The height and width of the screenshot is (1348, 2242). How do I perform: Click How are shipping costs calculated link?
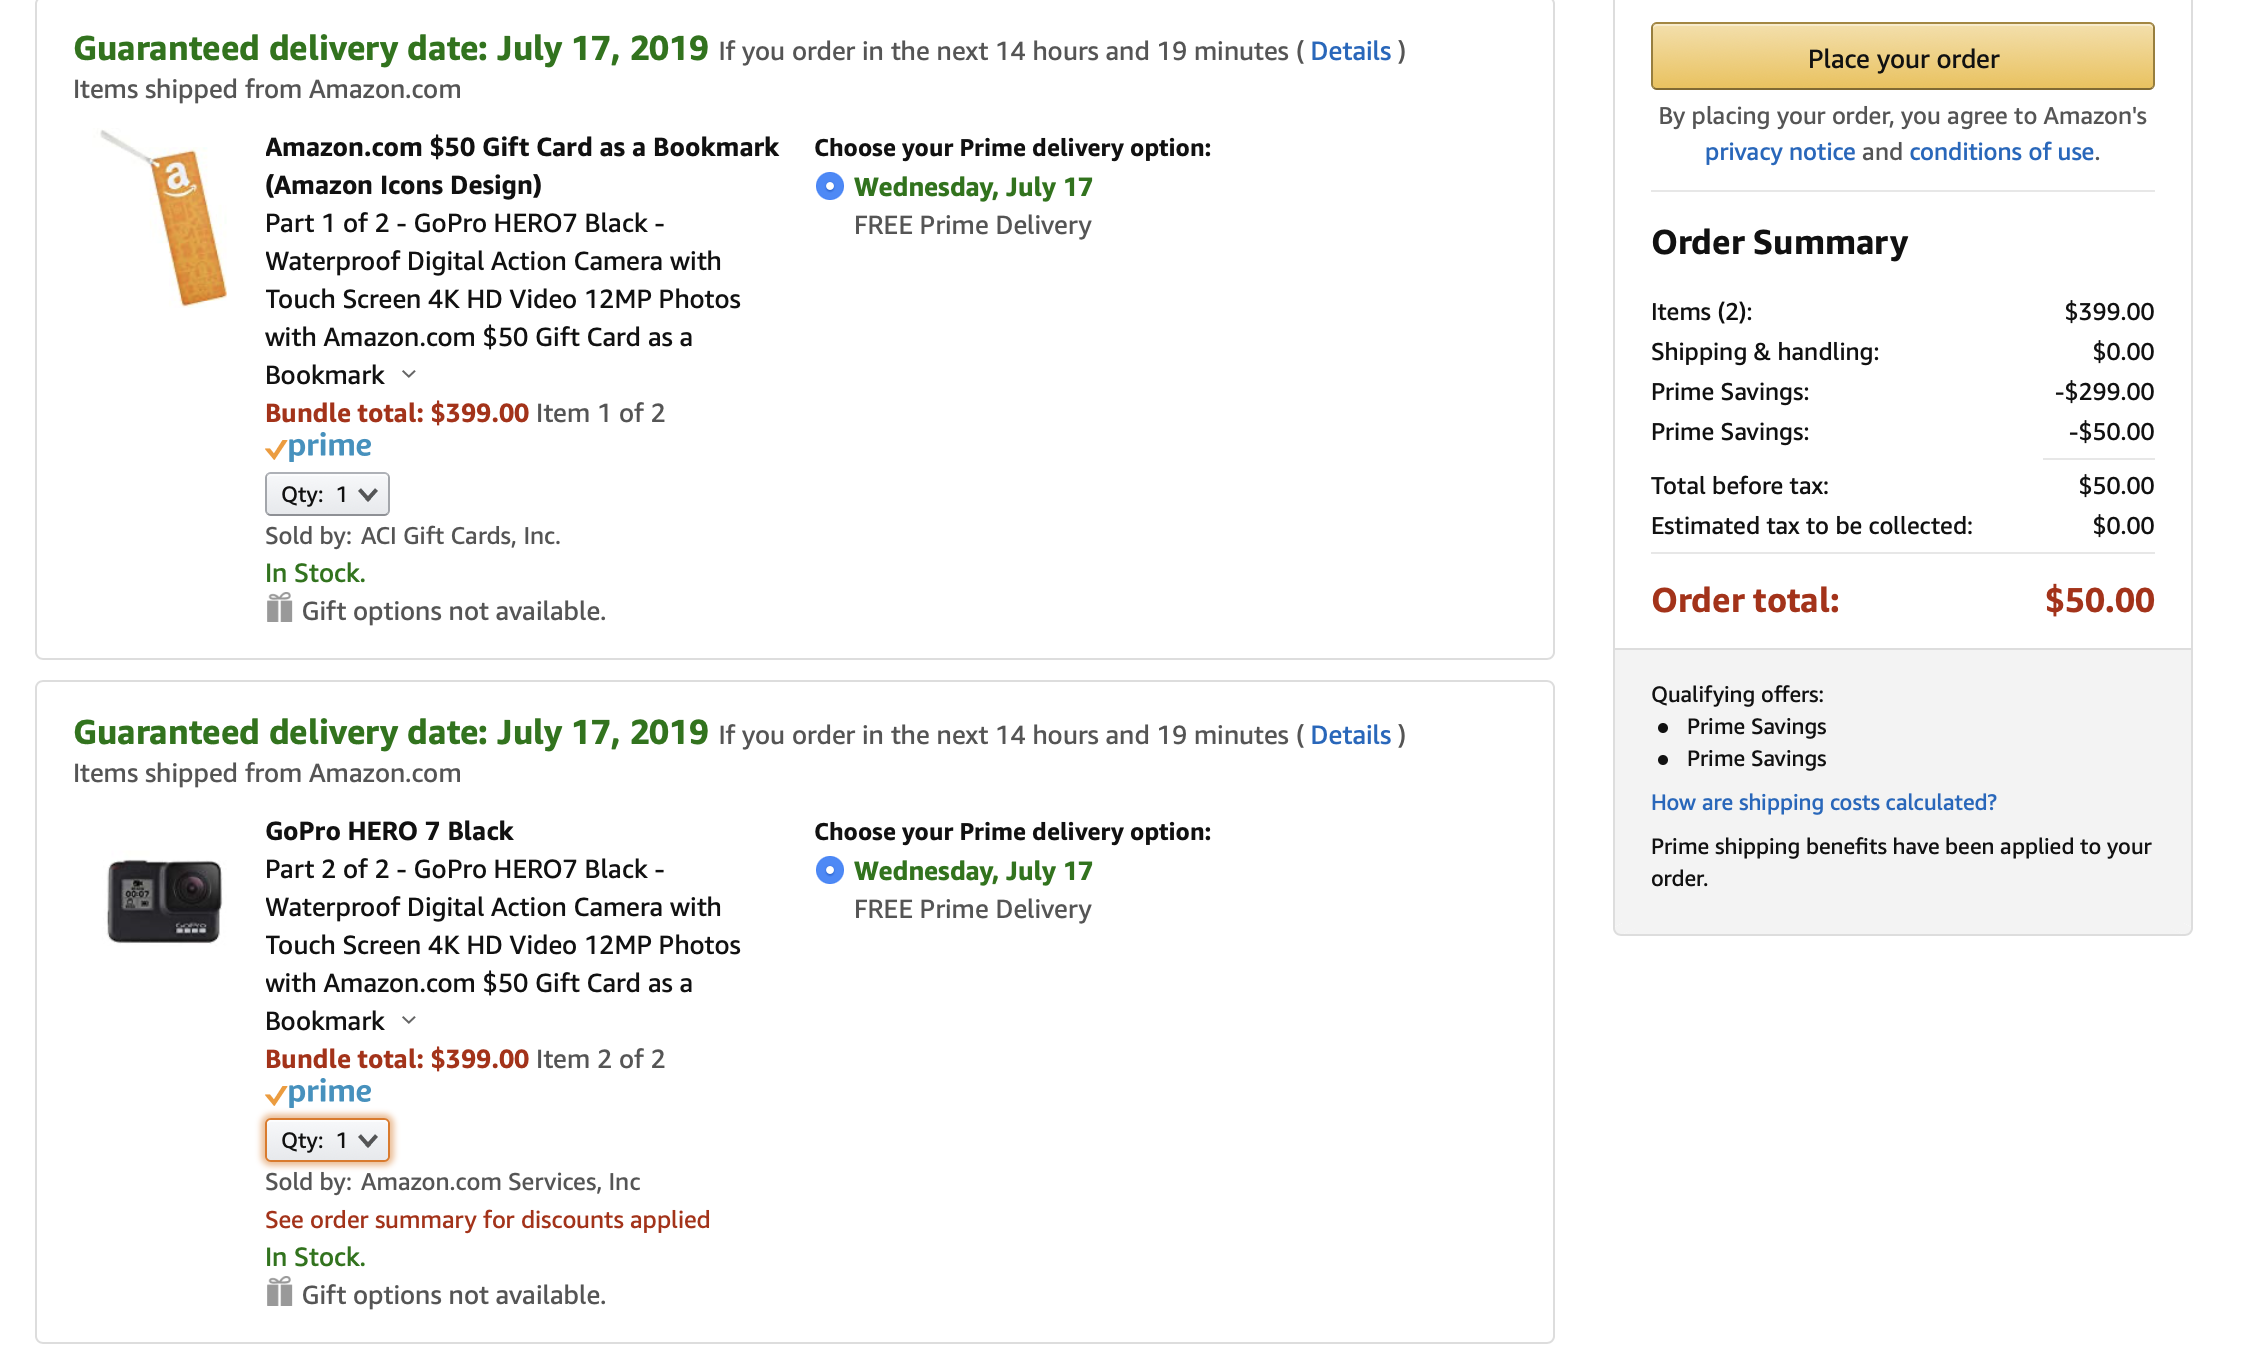[x=1823, y=802]
